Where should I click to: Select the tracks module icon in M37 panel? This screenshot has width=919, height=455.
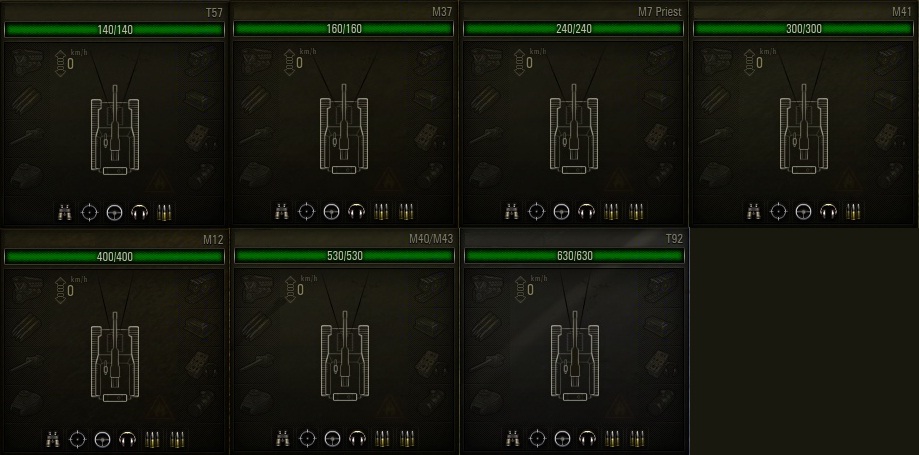(430, 59)
